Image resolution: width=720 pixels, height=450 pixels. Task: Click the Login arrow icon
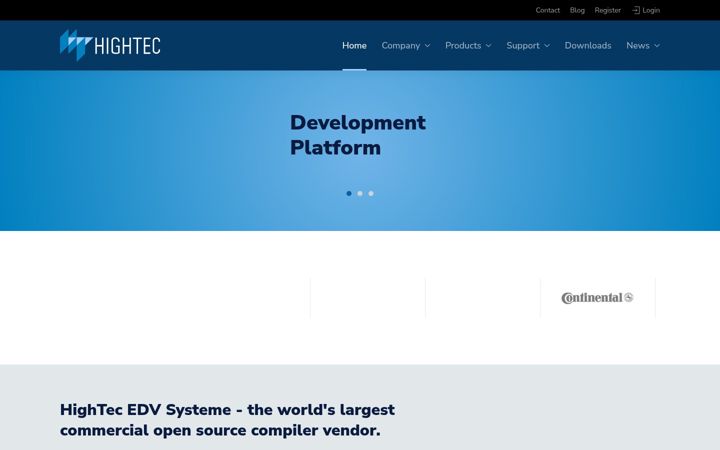[636, 10]
